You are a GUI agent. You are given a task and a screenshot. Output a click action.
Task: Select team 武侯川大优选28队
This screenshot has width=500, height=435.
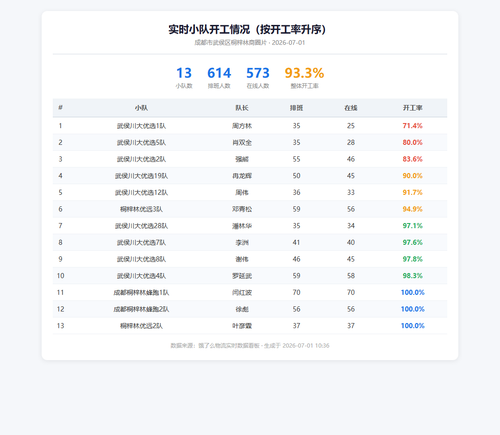[x=141, y=226]
